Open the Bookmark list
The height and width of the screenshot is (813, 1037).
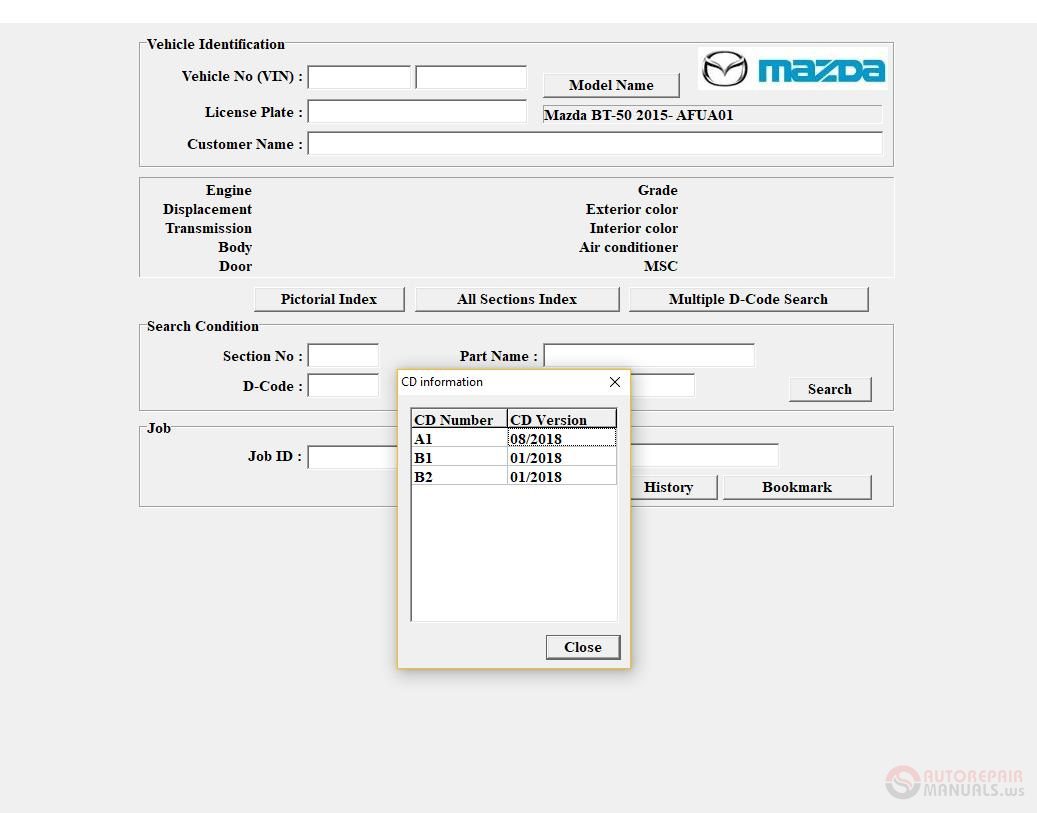796,487
